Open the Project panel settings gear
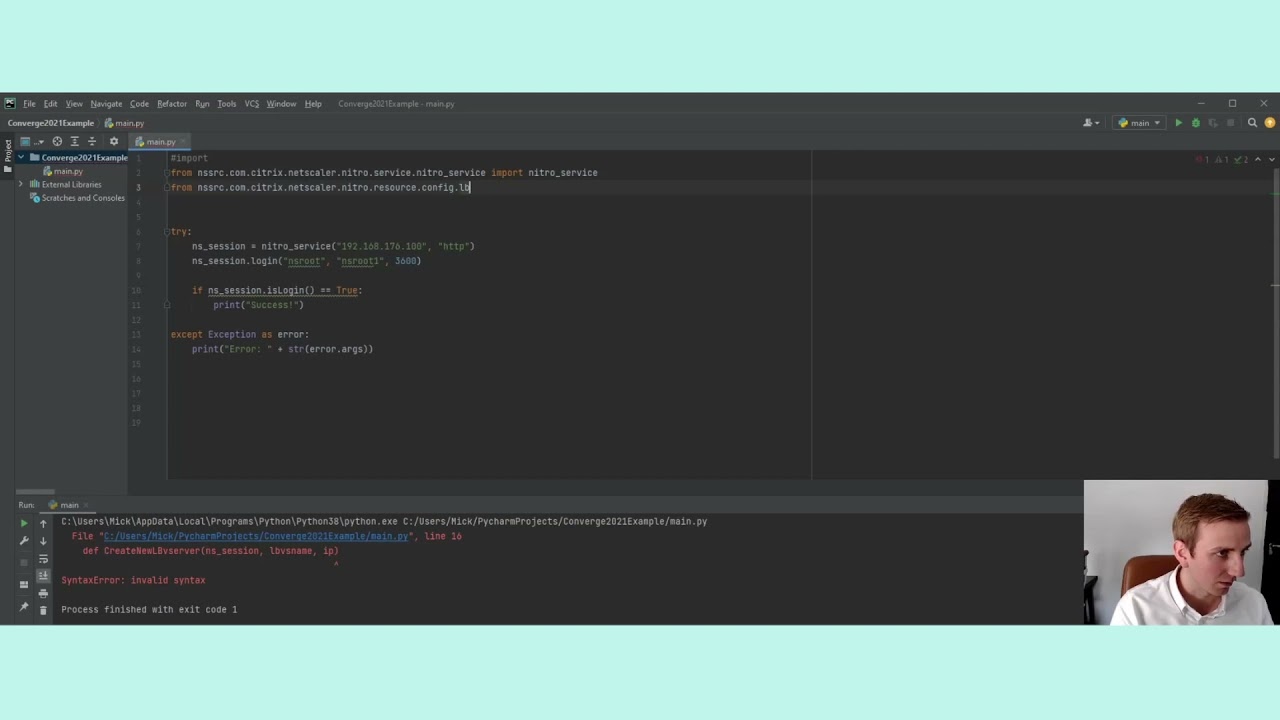Viewport: 1280px width, 720px height. (113, 142)
